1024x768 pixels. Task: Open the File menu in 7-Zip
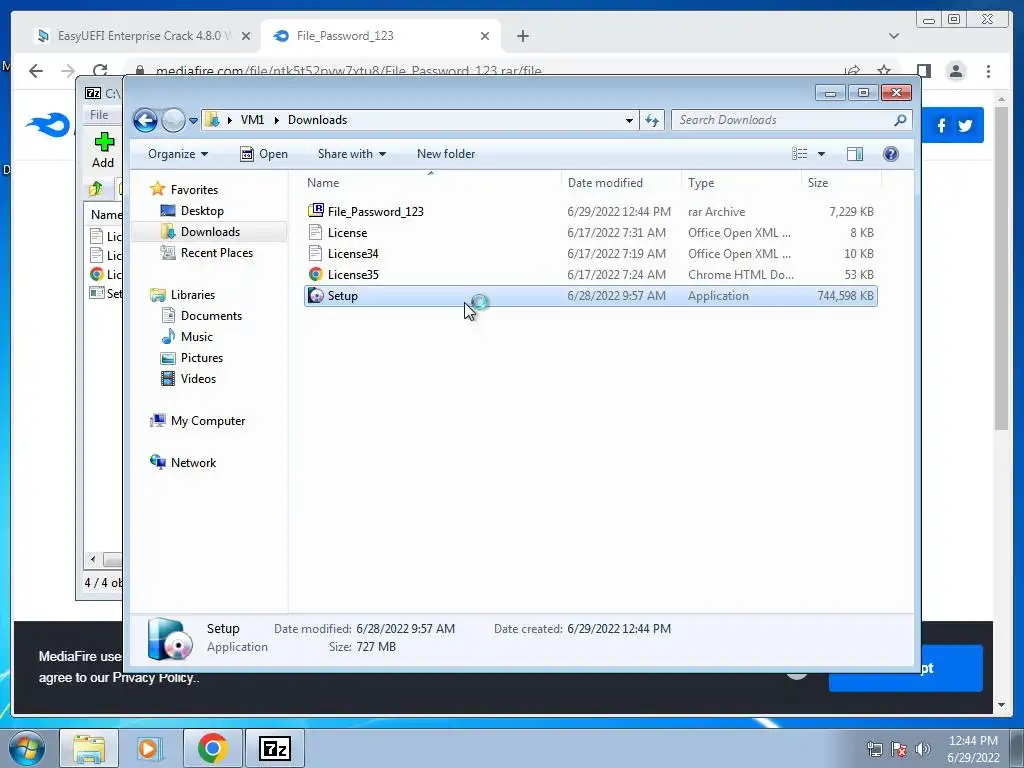(x=99, y=115)
